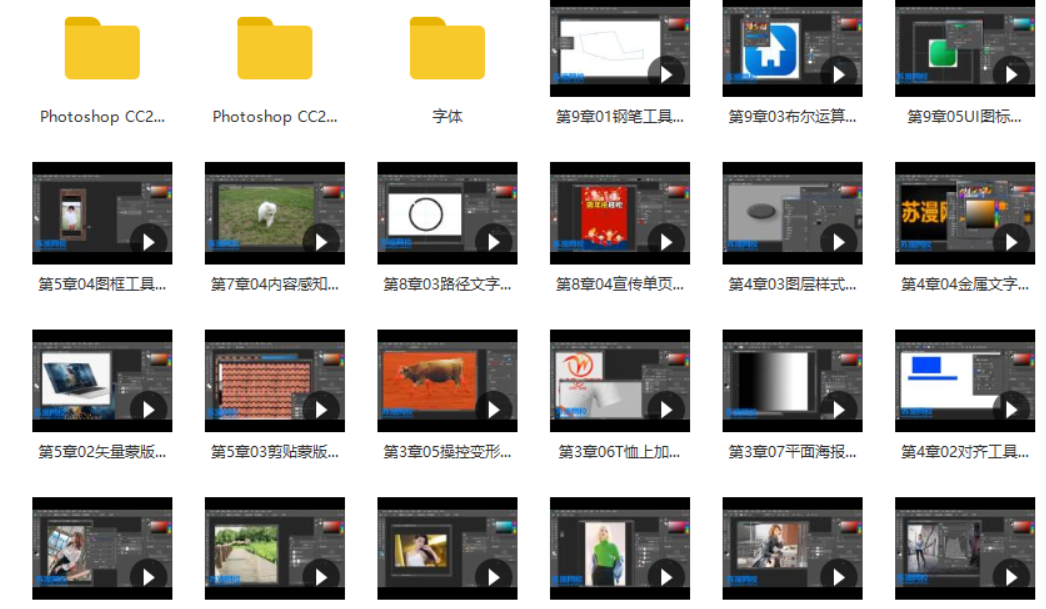
Task: Open 第5章04图框工具 thumbnail with child photo
Action: (x=102, y=213)
